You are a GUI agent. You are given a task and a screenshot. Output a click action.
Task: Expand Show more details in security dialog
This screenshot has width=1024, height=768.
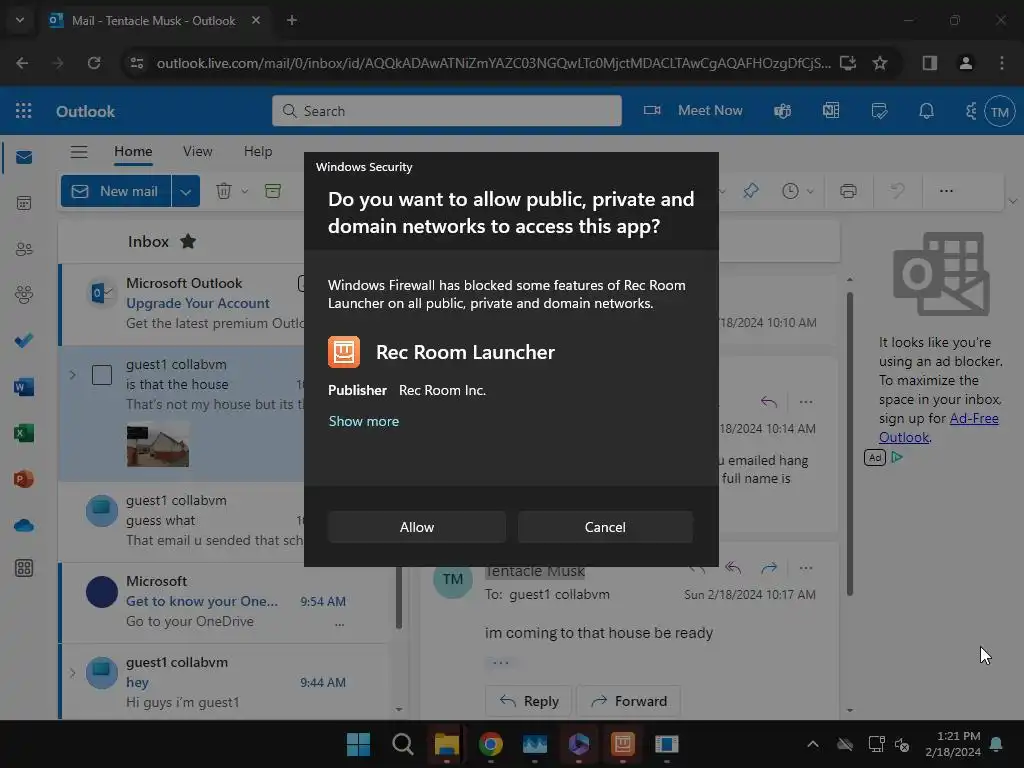(x=364, y=421)
